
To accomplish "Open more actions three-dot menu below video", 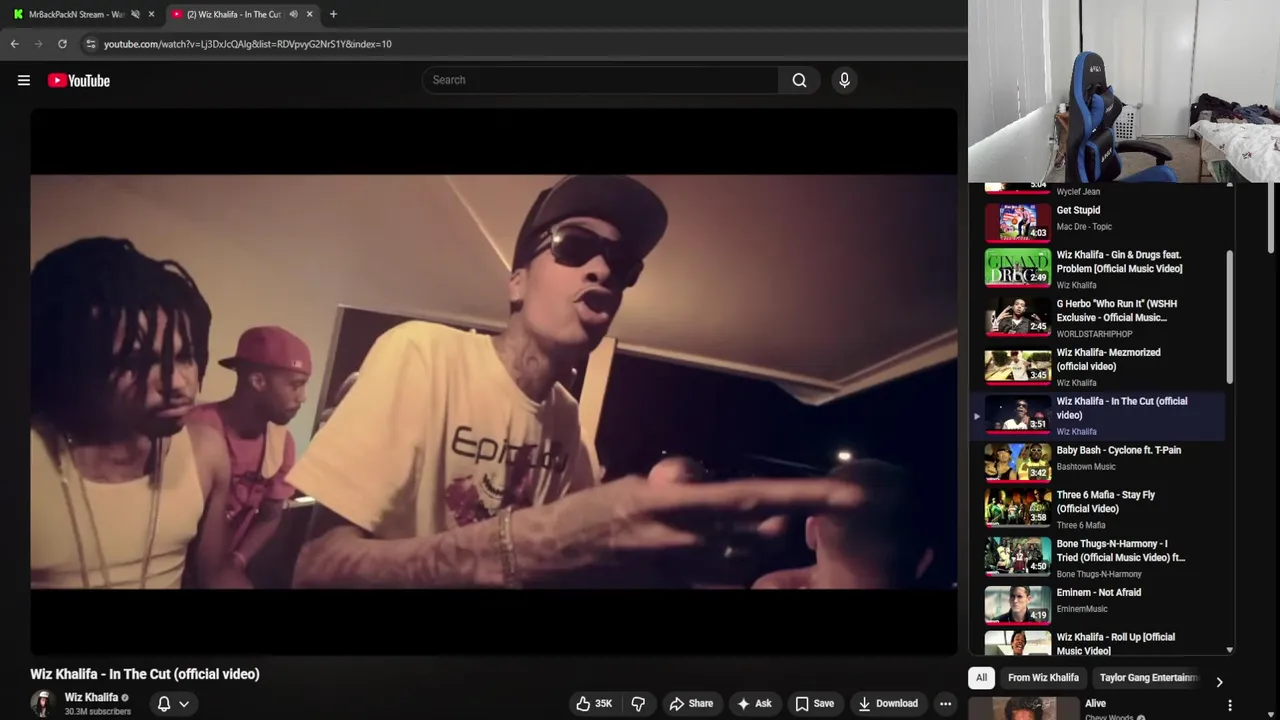I will 945,704.
